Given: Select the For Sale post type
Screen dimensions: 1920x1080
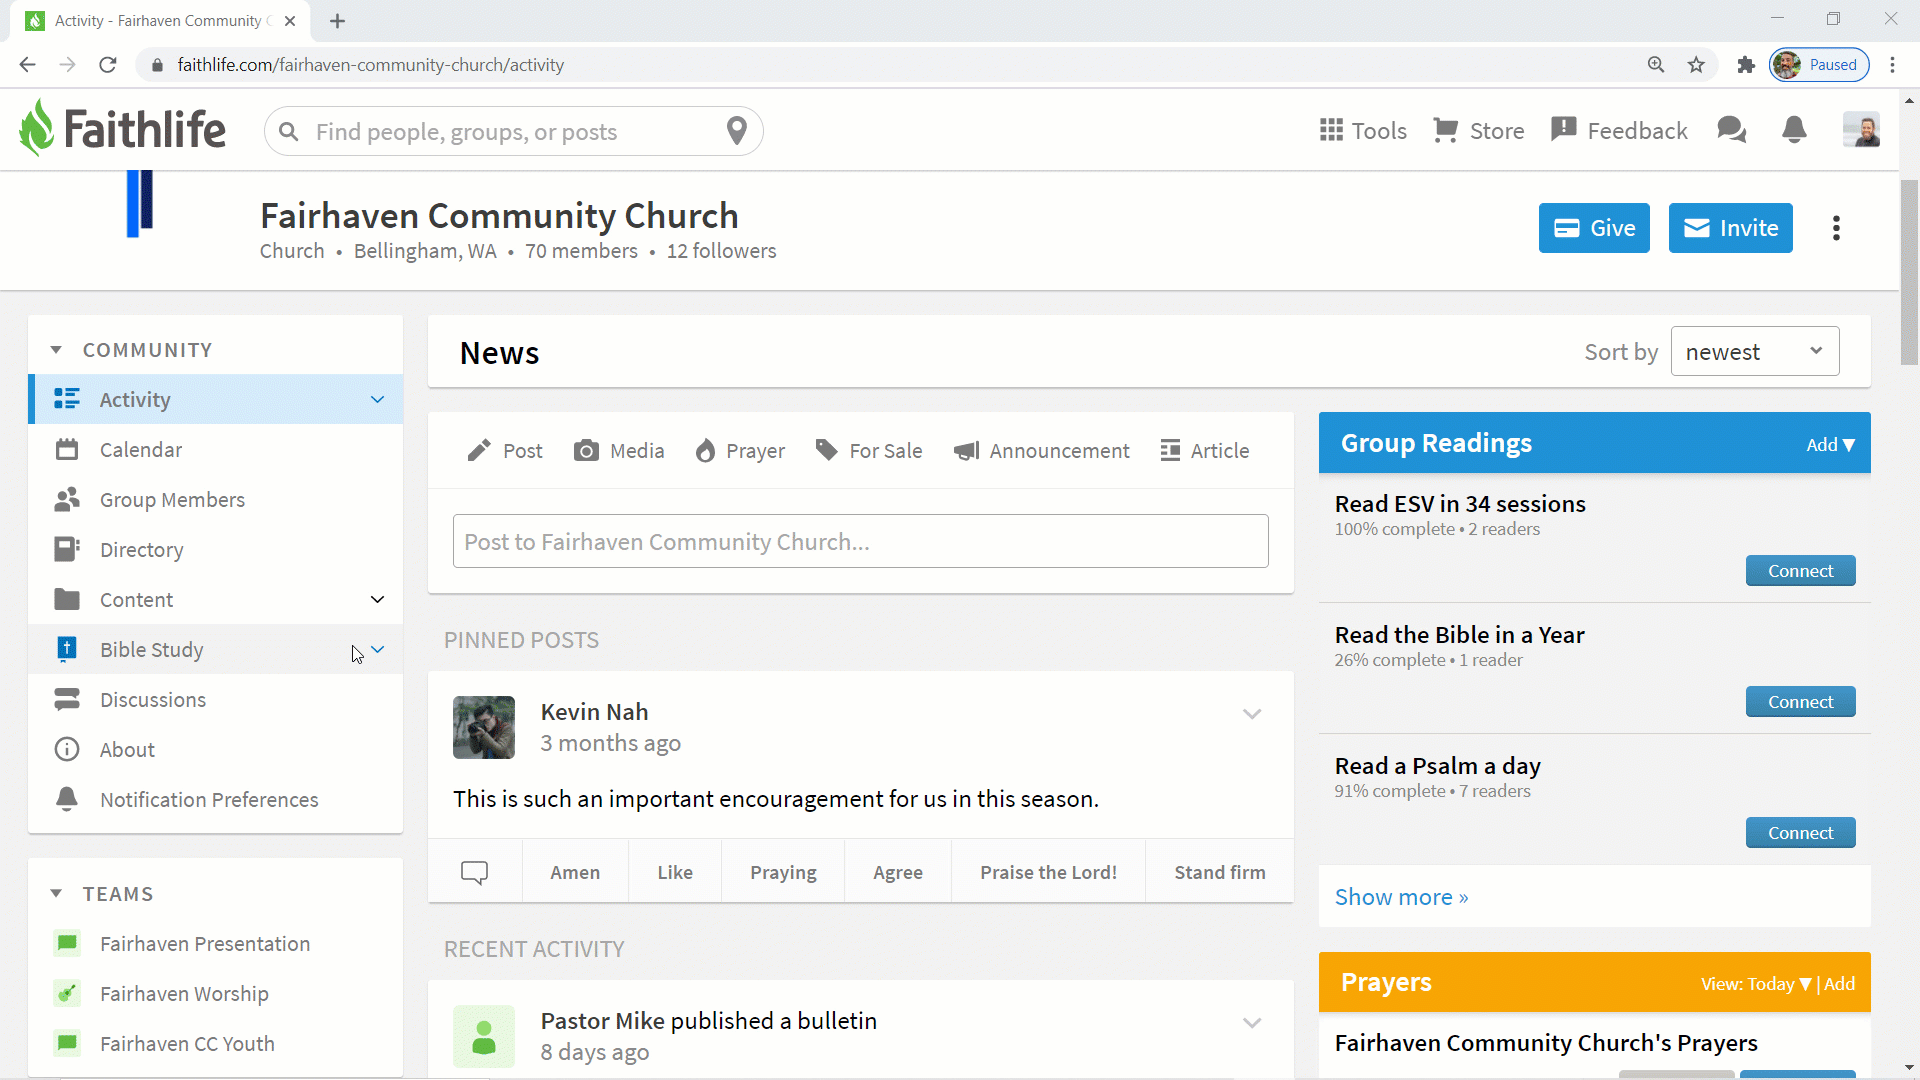Looking at the screenshot, I should click(x=868, y=451).
